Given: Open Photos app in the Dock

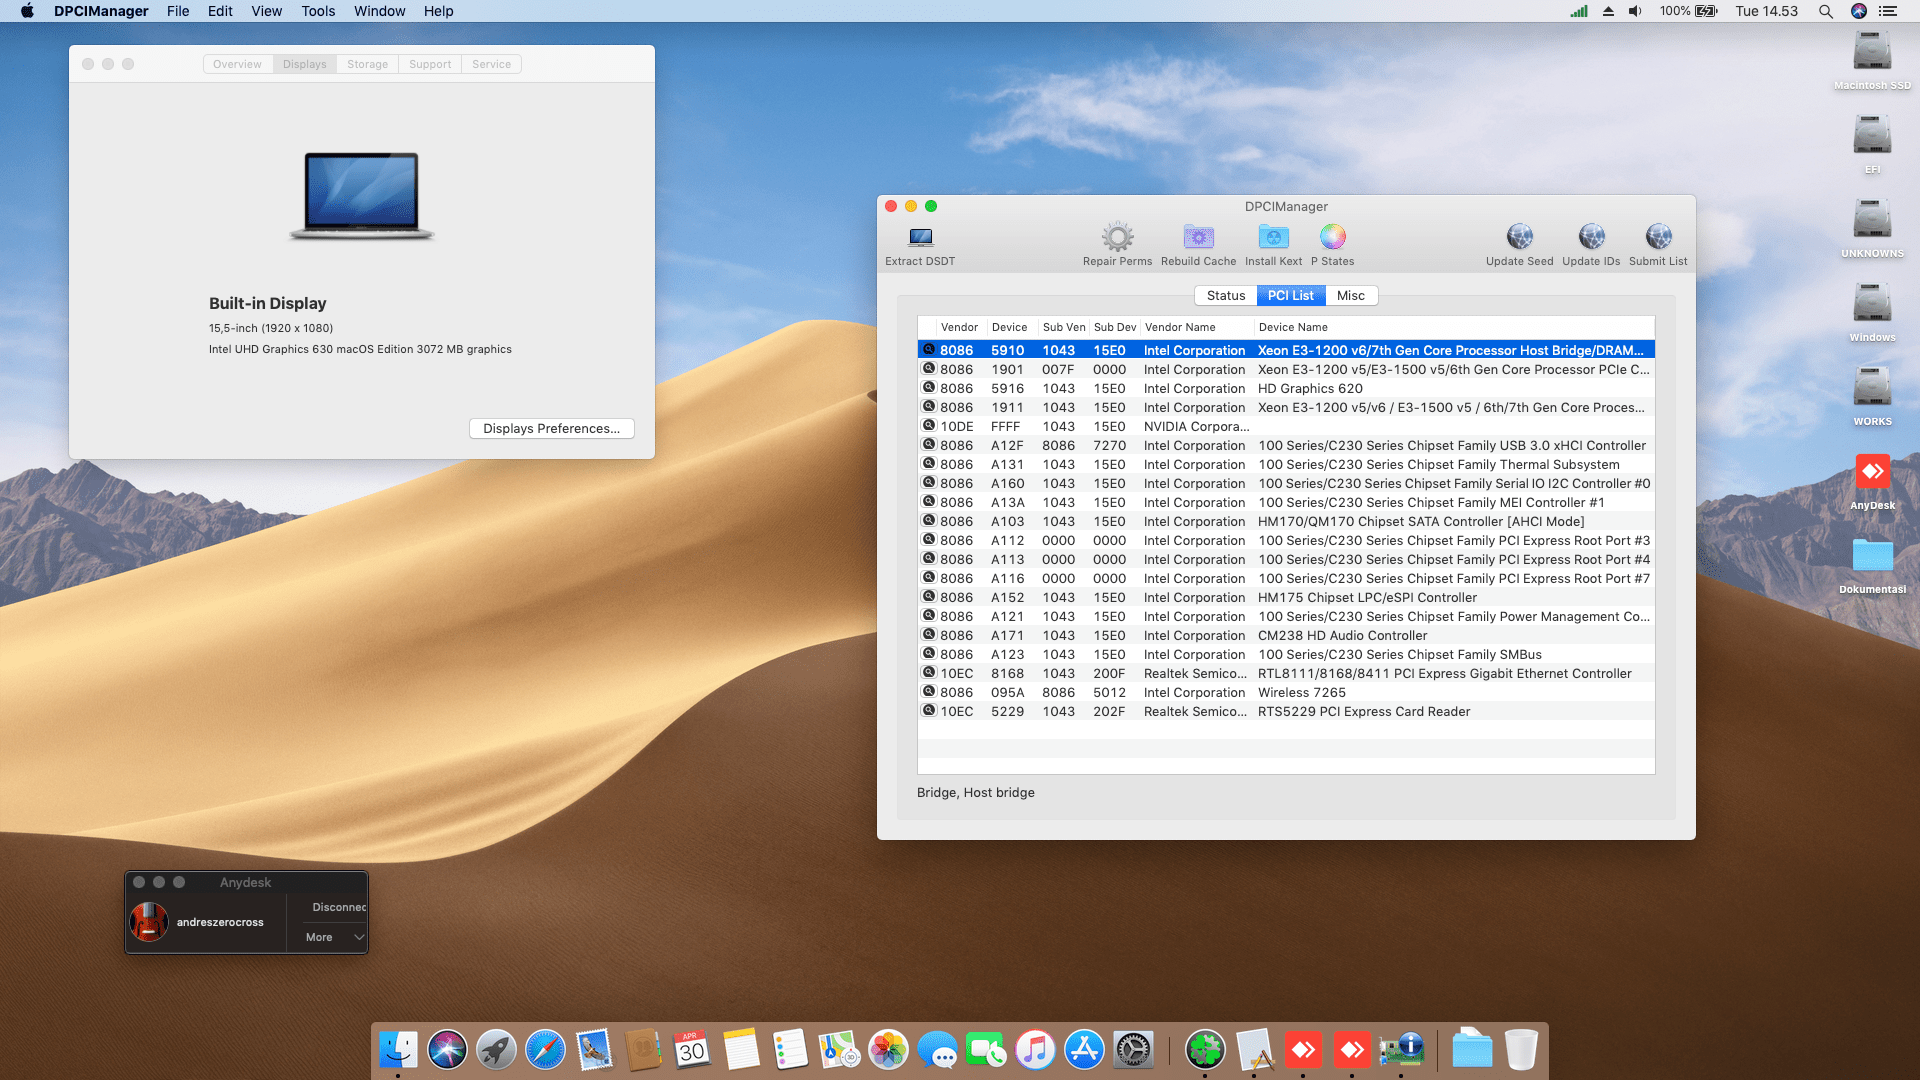Looking at the screenshot, I should pos(888,1050).
